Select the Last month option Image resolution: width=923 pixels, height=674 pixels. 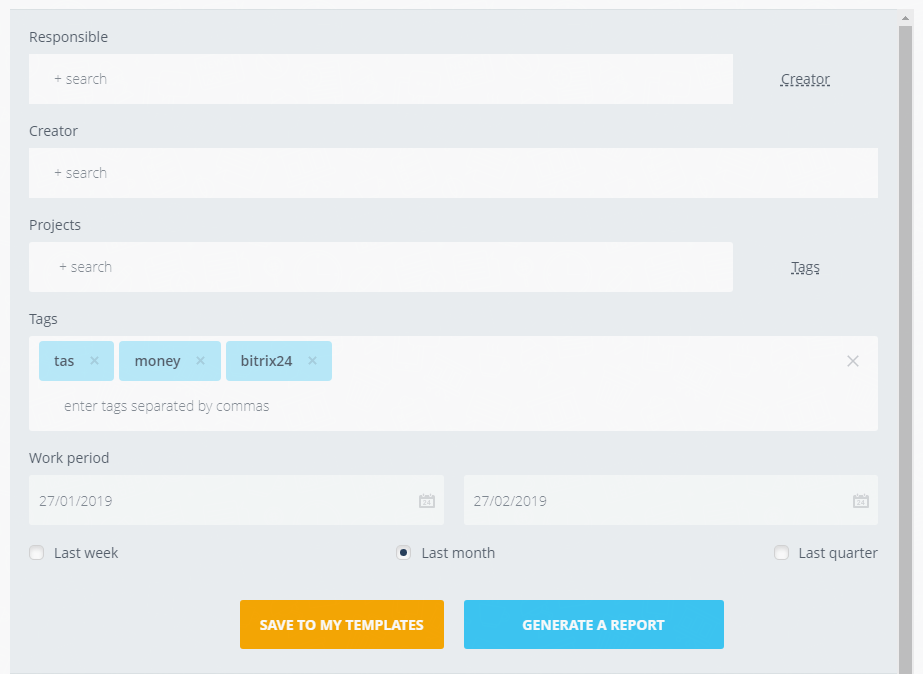(403, 553)
